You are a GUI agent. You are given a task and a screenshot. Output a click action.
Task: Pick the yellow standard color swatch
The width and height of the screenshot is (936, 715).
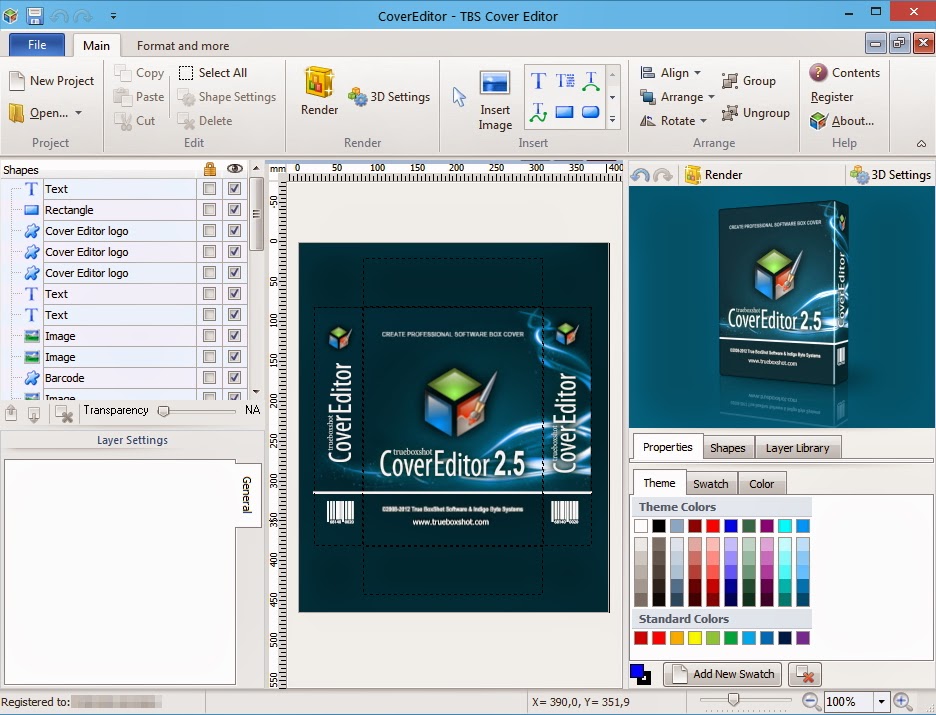click(695, 638)
